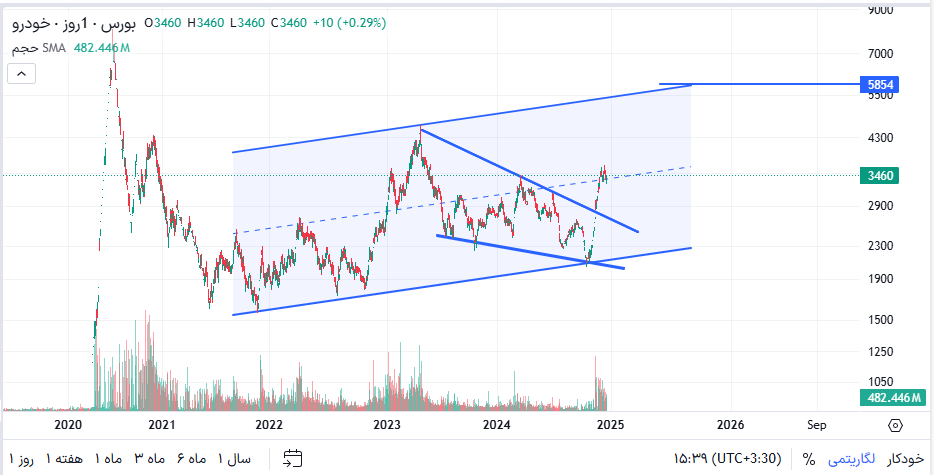Click the 2021 time axis label
Screen dimensions: 934x475
[161, 425]
